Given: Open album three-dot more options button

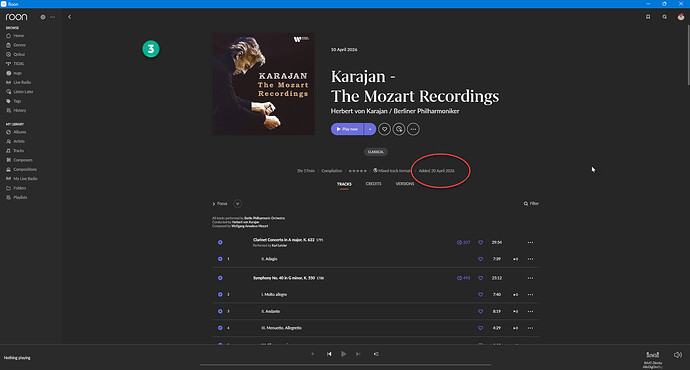Looking at the screenshot, I should [x=413, y=129].
